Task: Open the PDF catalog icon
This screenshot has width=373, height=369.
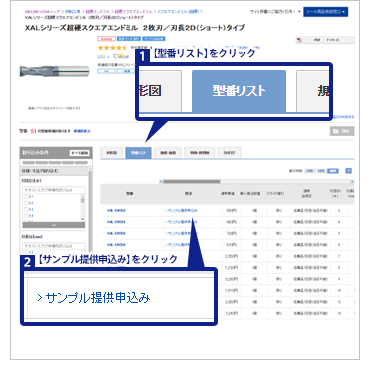Action: click(x=299, y=40)
